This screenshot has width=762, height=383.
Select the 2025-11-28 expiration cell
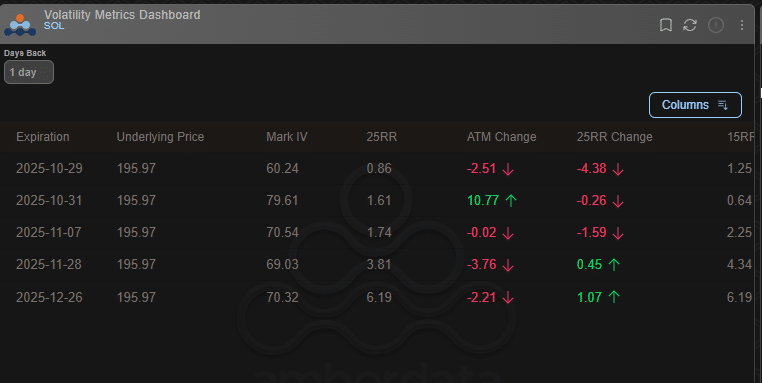click(49, 264)
